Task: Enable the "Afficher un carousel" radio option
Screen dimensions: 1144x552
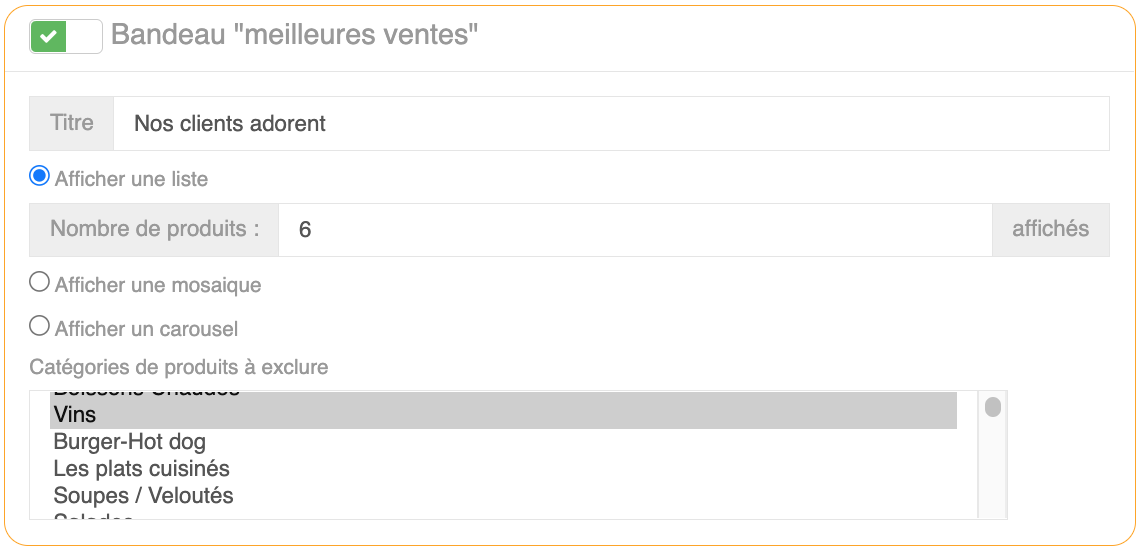Action: 40,327
